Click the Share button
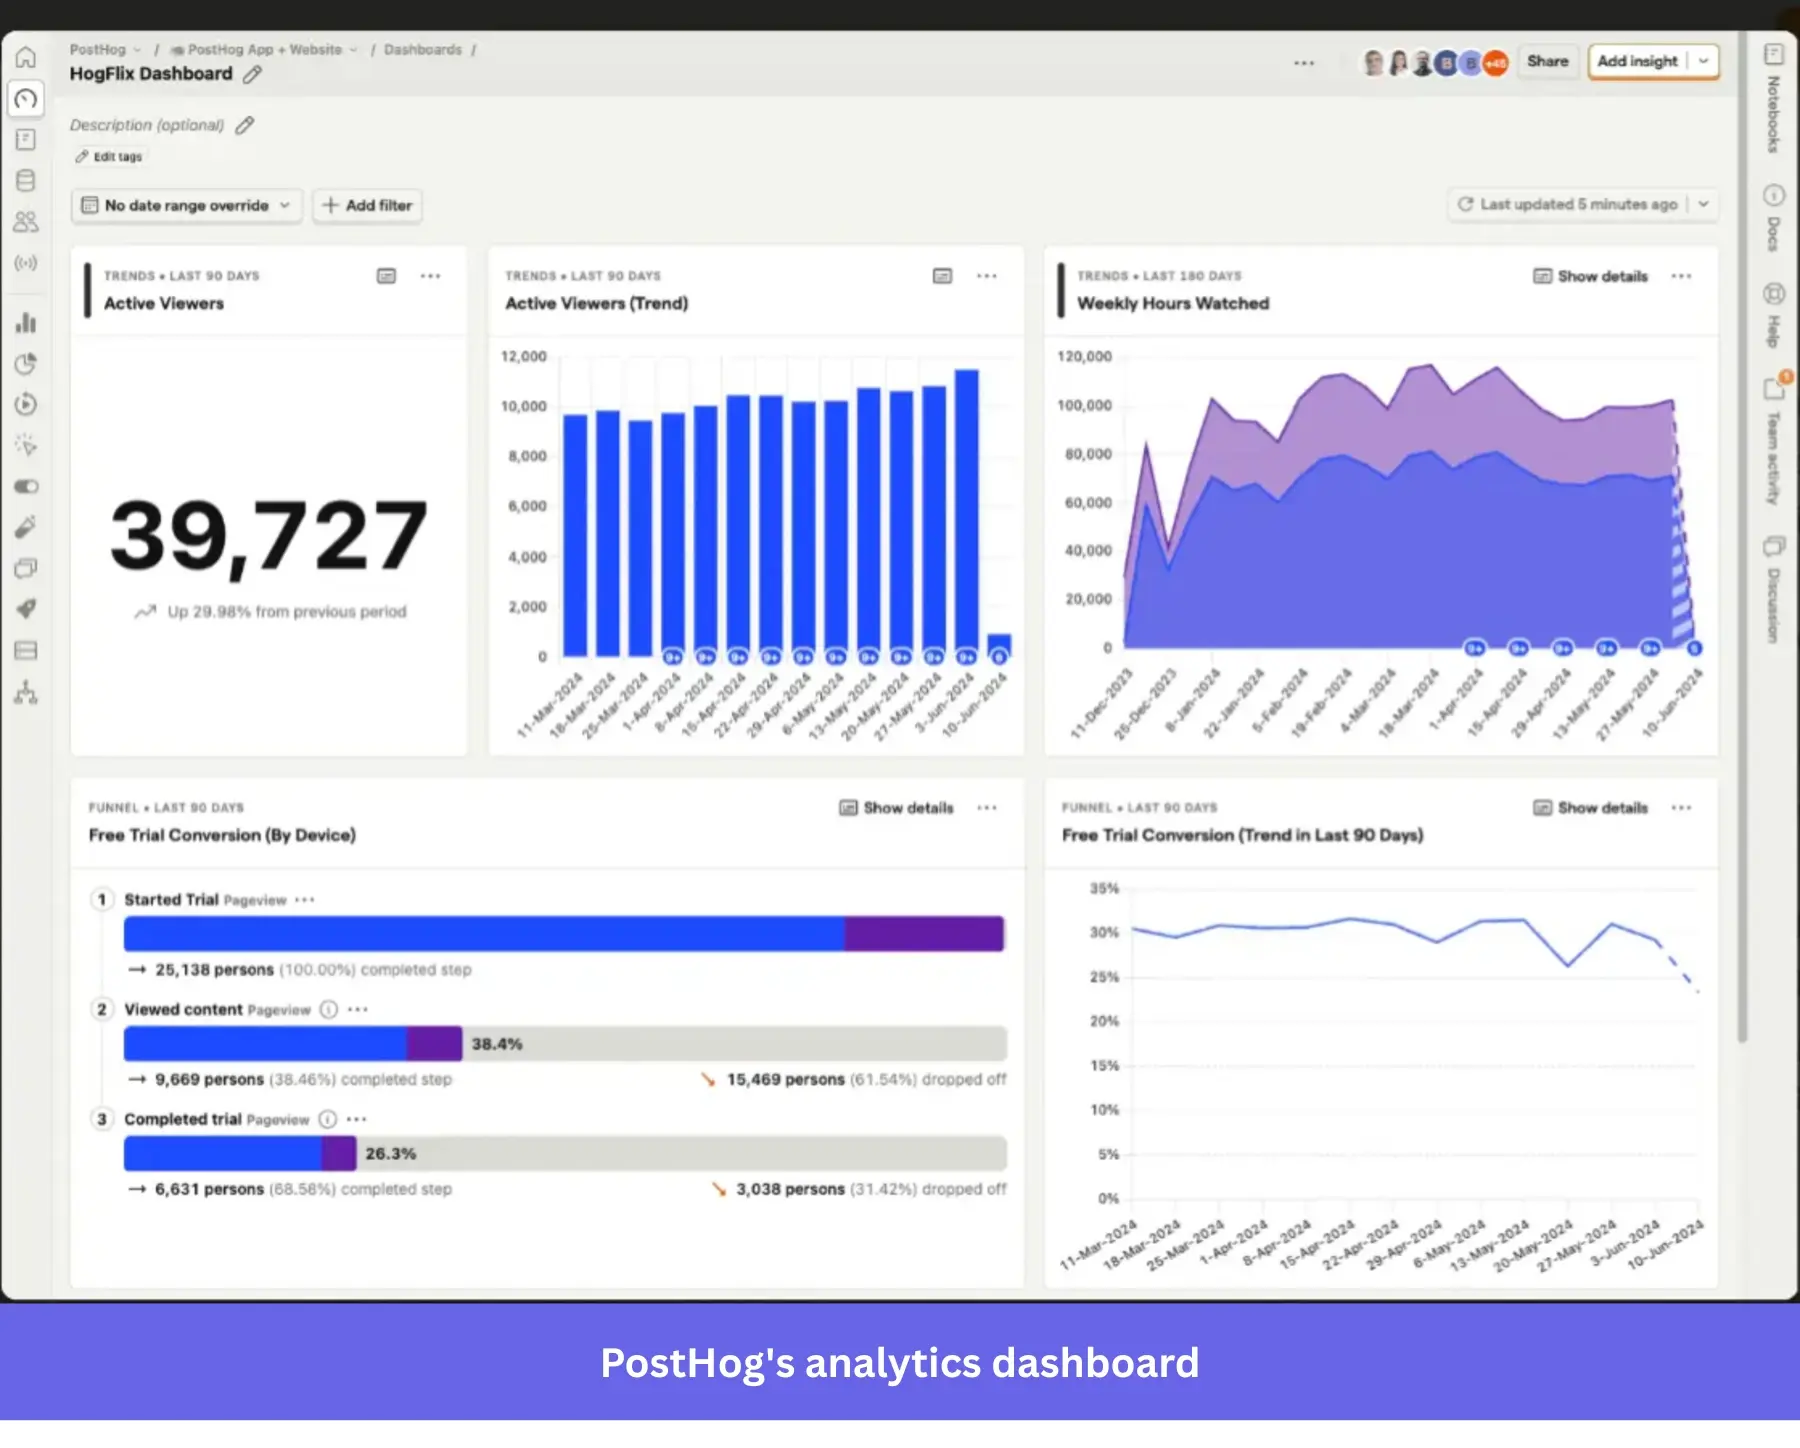 (x=1547, y=61)
